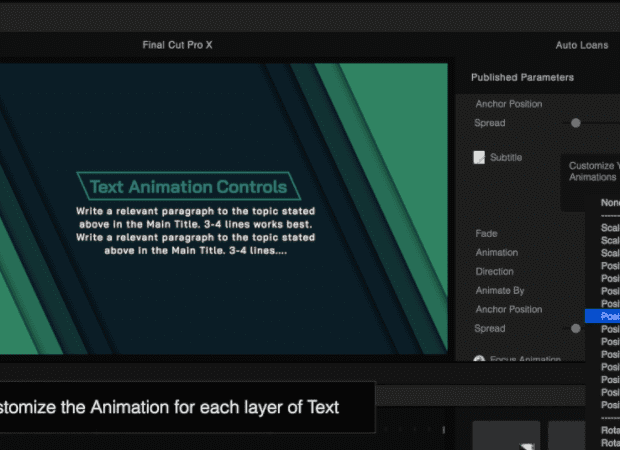
Task: Click Spread slider handle below Animate By
Action: [576, 328]
